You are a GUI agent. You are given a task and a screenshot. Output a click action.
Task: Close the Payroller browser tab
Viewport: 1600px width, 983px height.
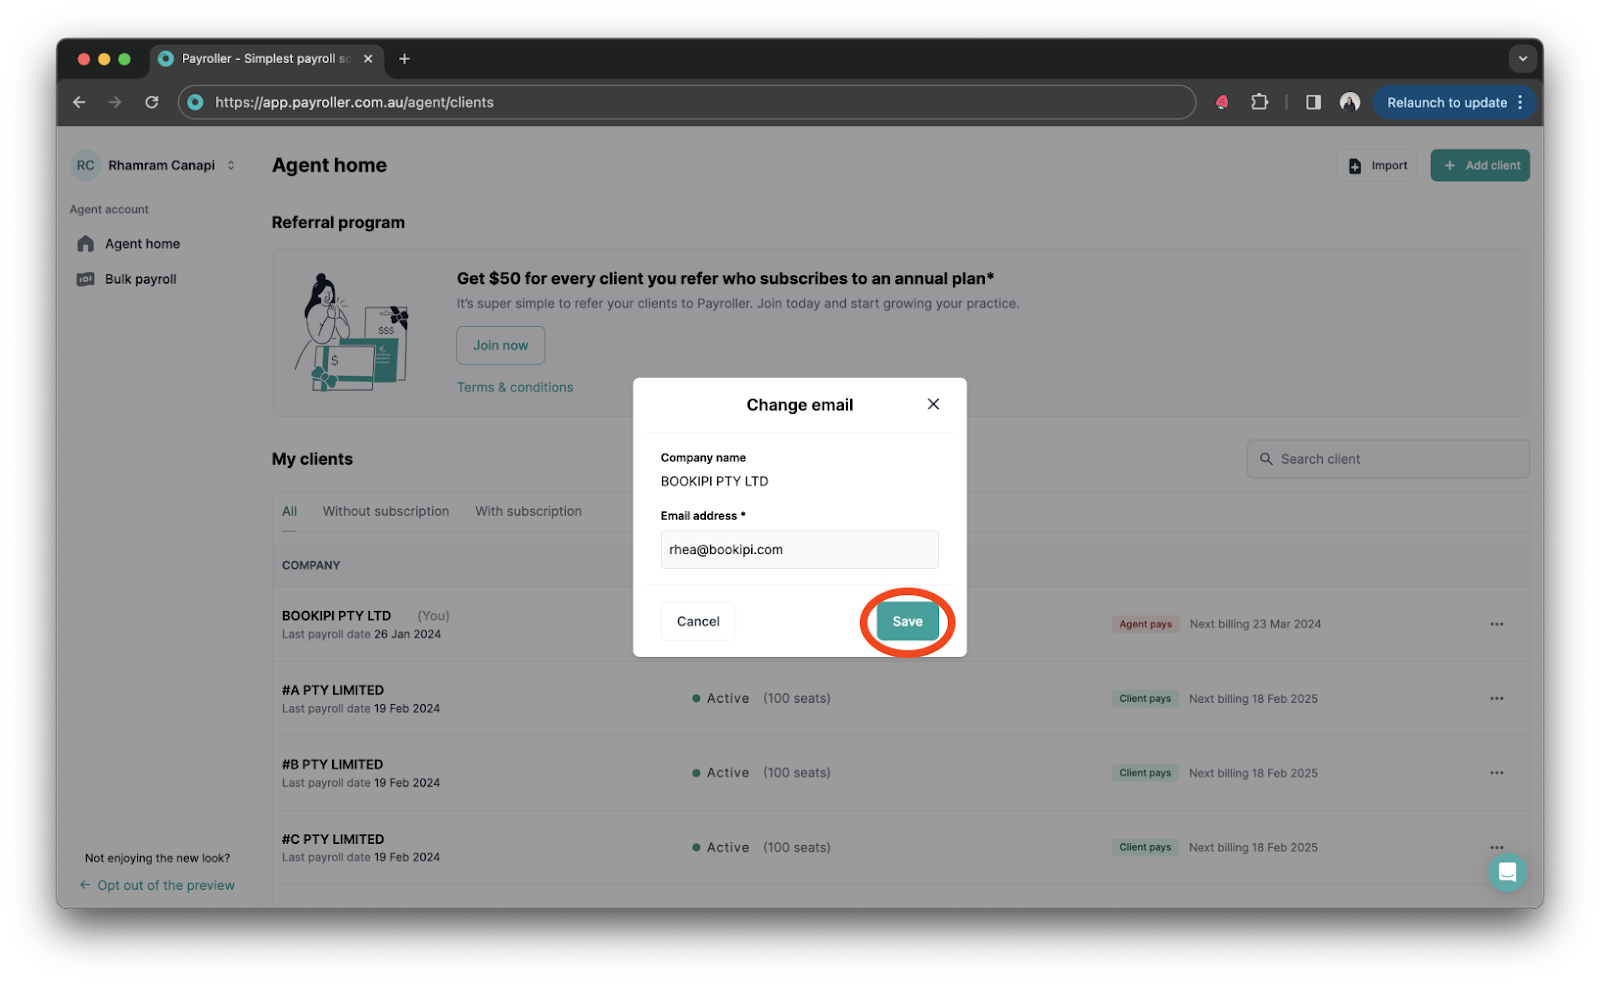368,59
